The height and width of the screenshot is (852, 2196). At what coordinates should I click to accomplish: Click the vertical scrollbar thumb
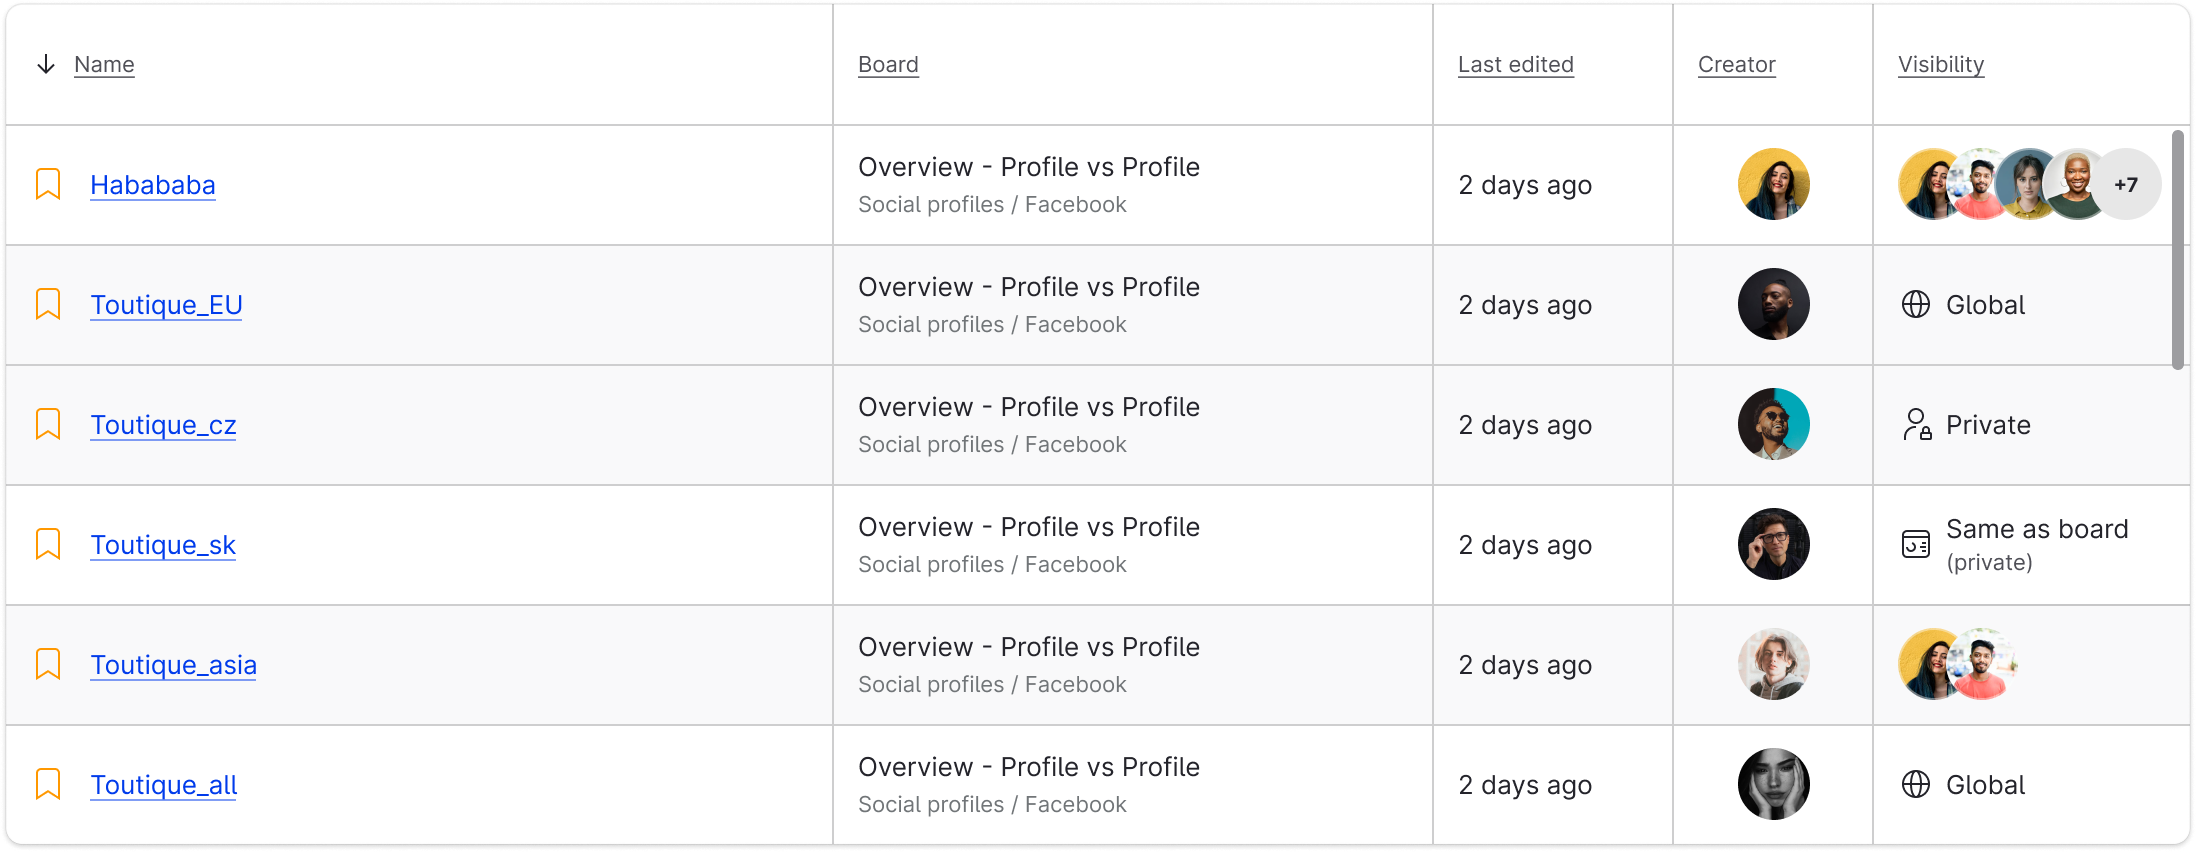pyautogui.click(x=2177, y=250)
